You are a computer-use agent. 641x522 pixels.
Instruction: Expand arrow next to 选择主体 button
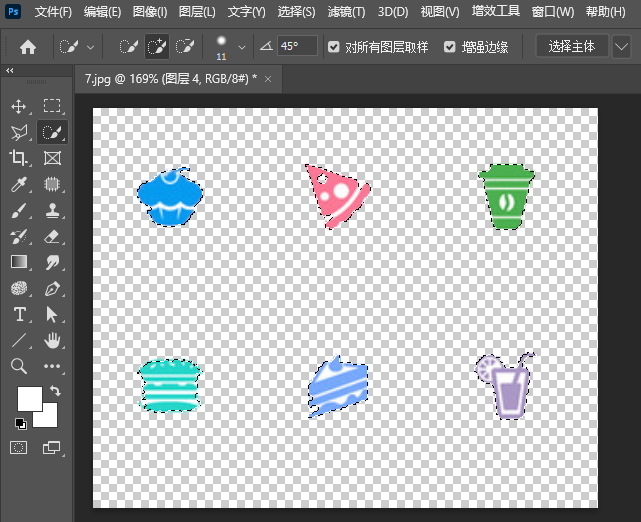coord(621,47)
